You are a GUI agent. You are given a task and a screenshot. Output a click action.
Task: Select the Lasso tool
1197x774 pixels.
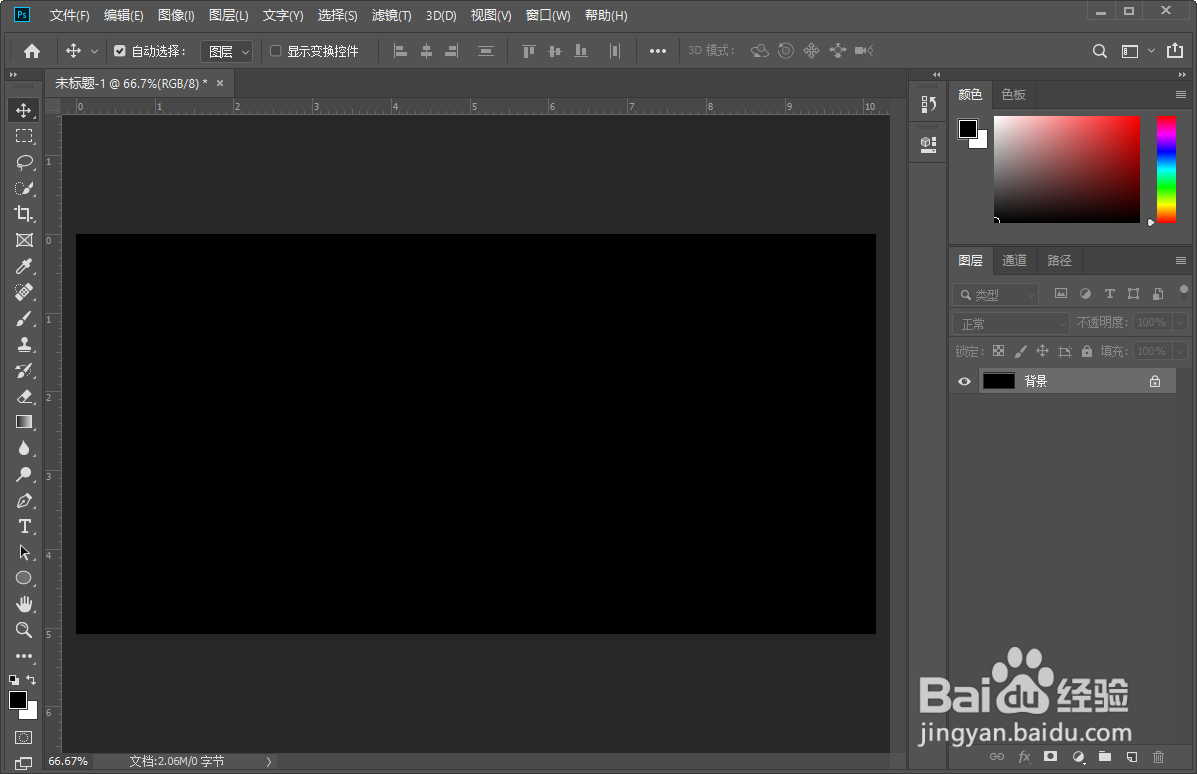23,162
